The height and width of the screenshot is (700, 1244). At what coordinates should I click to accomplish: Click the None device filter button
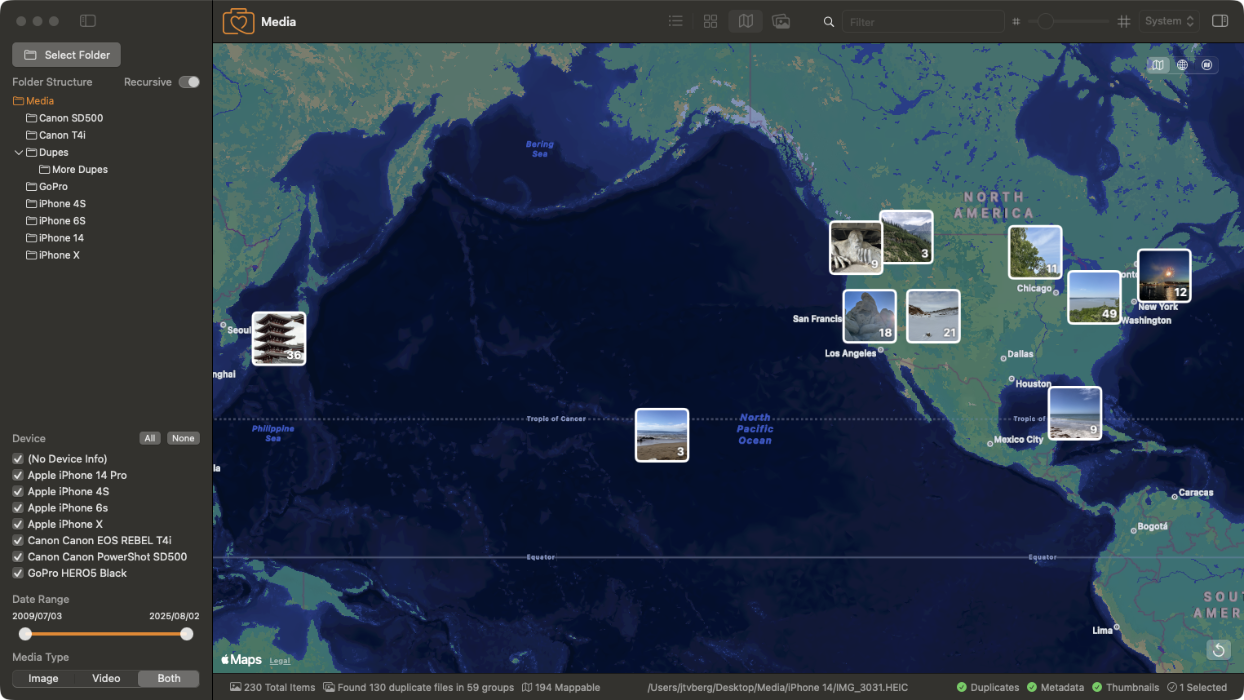pos(183,438)
